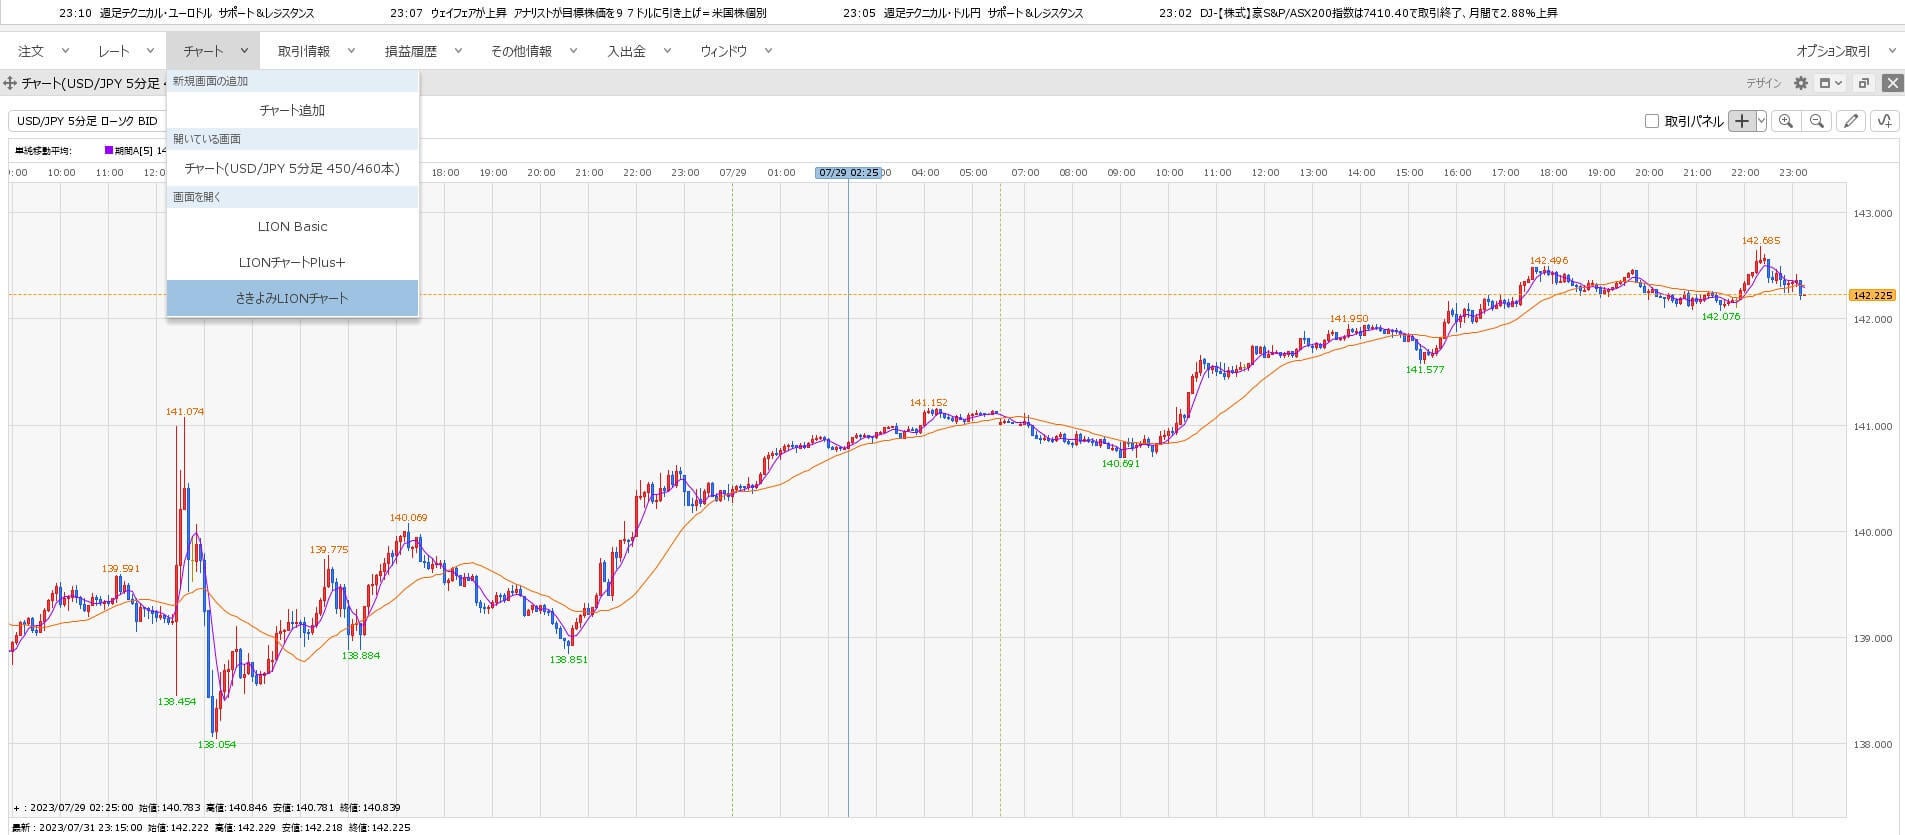
Task: Zoom out of the chart
Action: [x=1817, y=121]
